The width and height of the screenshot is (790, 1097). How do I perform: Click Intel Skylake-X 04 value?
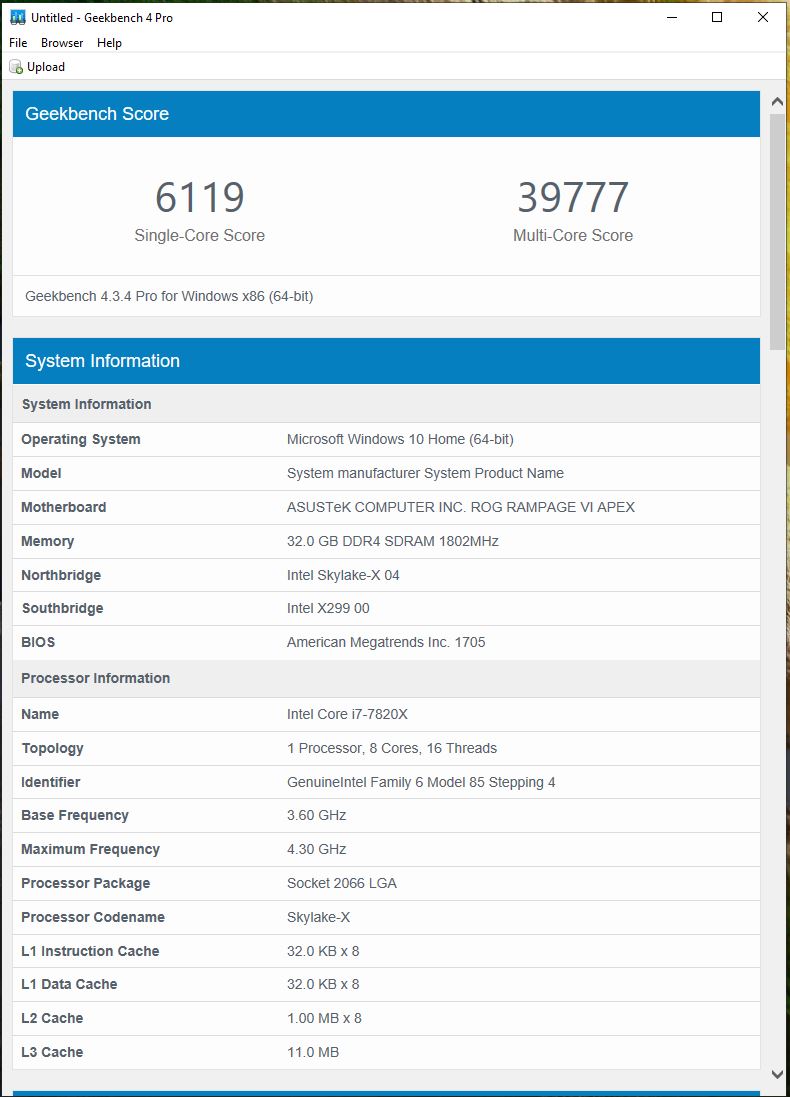343,575
